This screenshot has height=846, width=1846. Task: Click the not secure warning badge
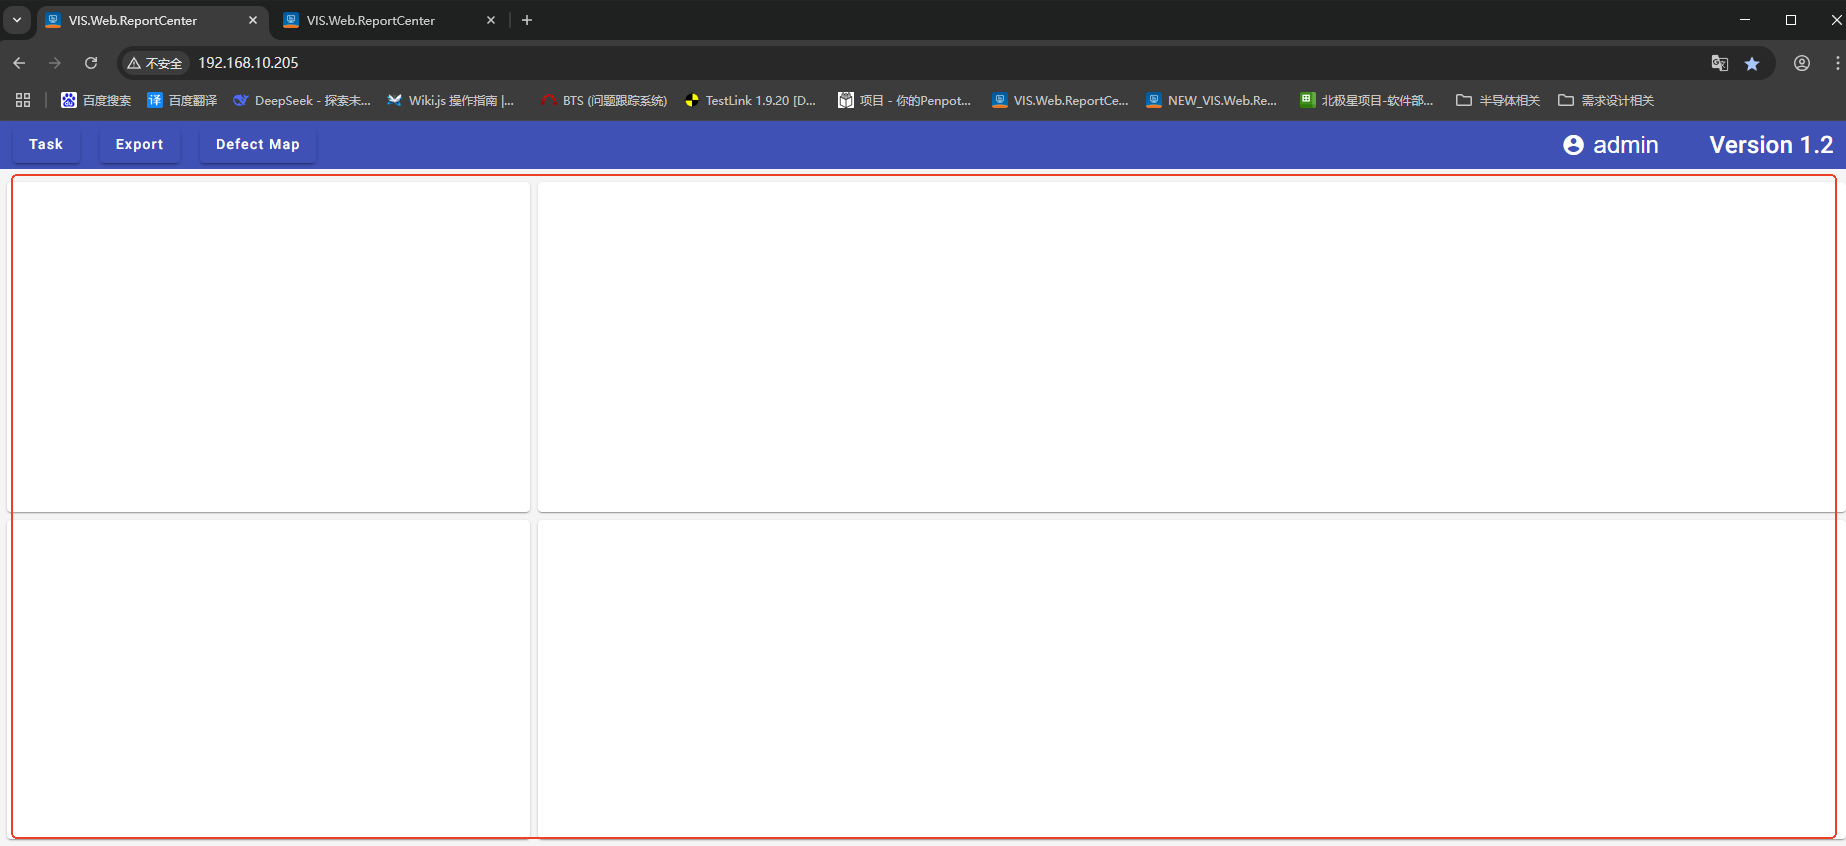(155, 63)
